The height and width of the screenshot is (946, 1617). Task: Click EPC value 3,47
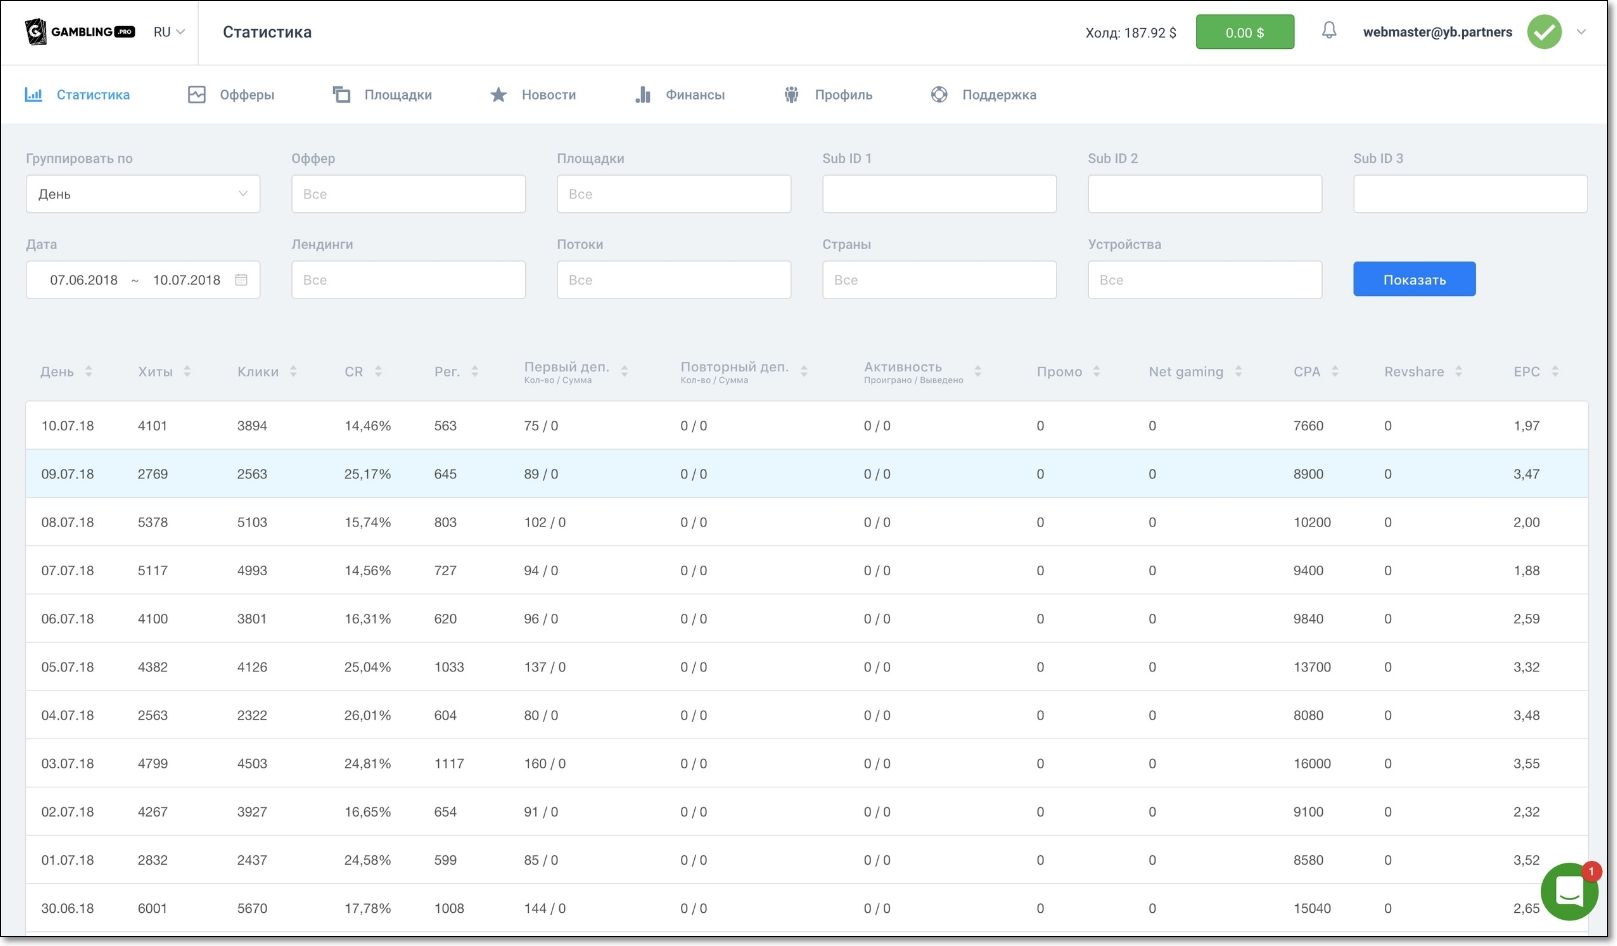pos(1526,474)
